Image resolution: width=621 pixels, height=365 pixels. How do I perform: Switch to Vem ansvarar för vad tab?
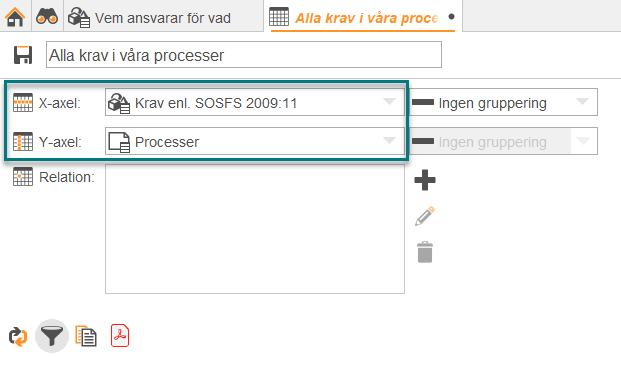[163, 17]
